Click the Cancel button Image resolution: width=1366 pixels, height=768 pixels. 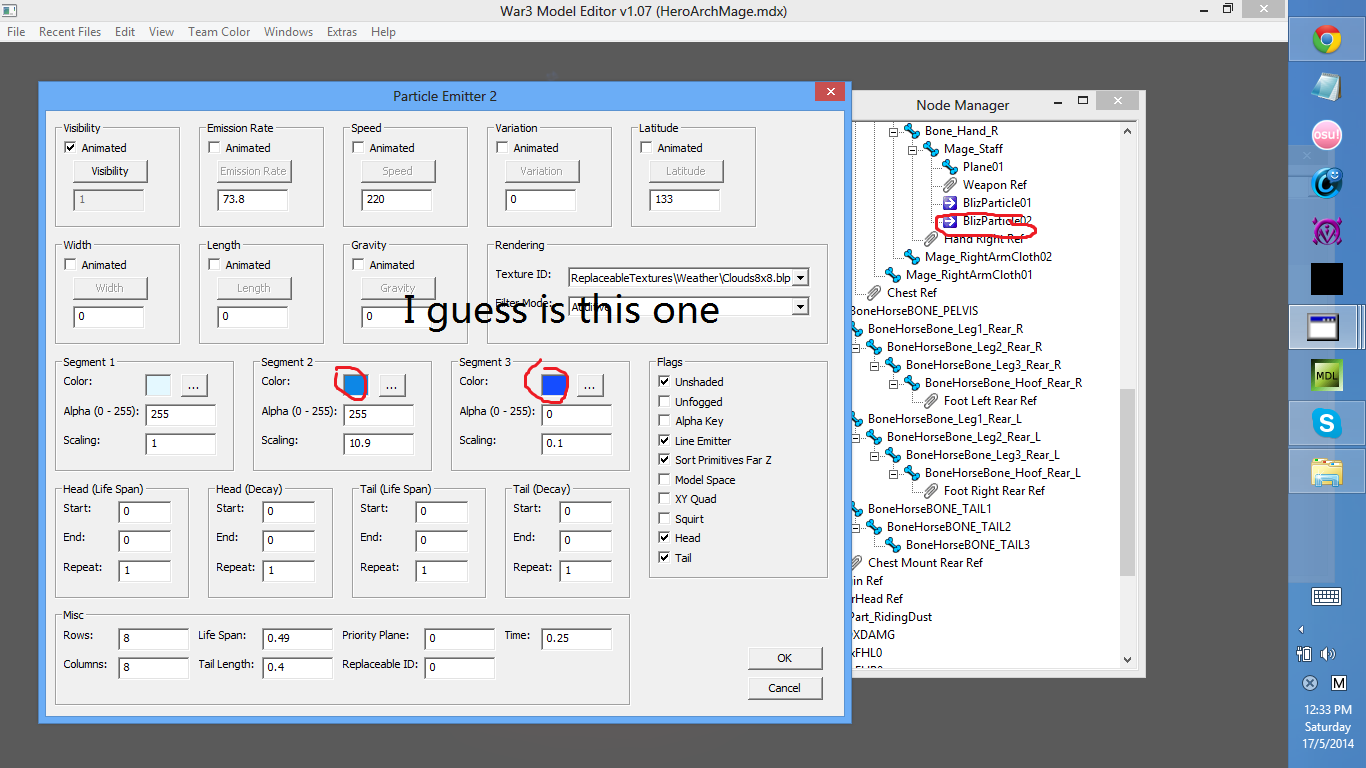click(785, 688)
